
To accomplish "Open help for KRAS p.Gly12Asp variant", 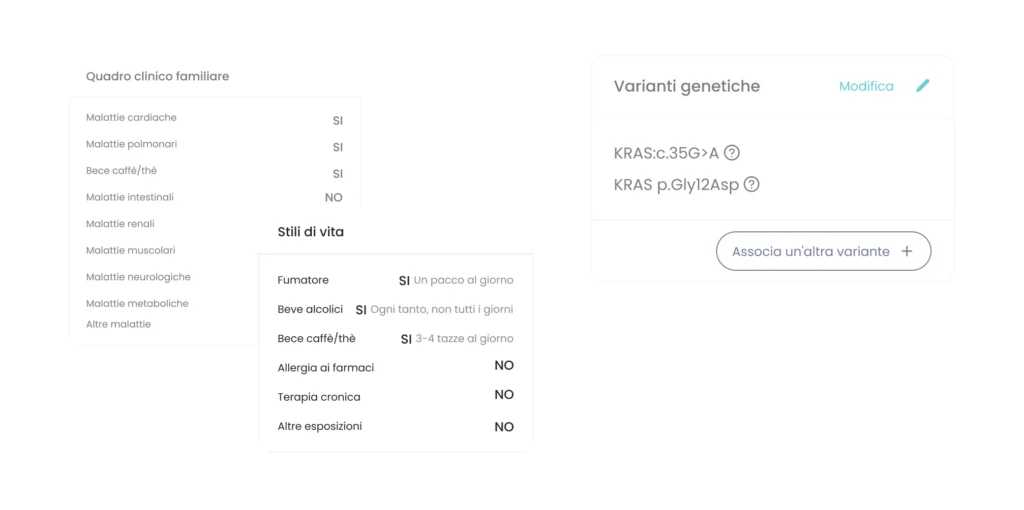I will pos(752,185).
